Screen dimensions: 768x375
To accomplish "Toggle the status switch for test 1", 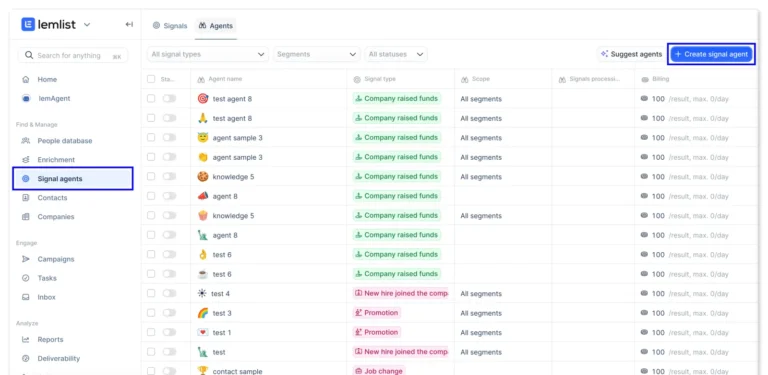I will click(x=169, y=332).
